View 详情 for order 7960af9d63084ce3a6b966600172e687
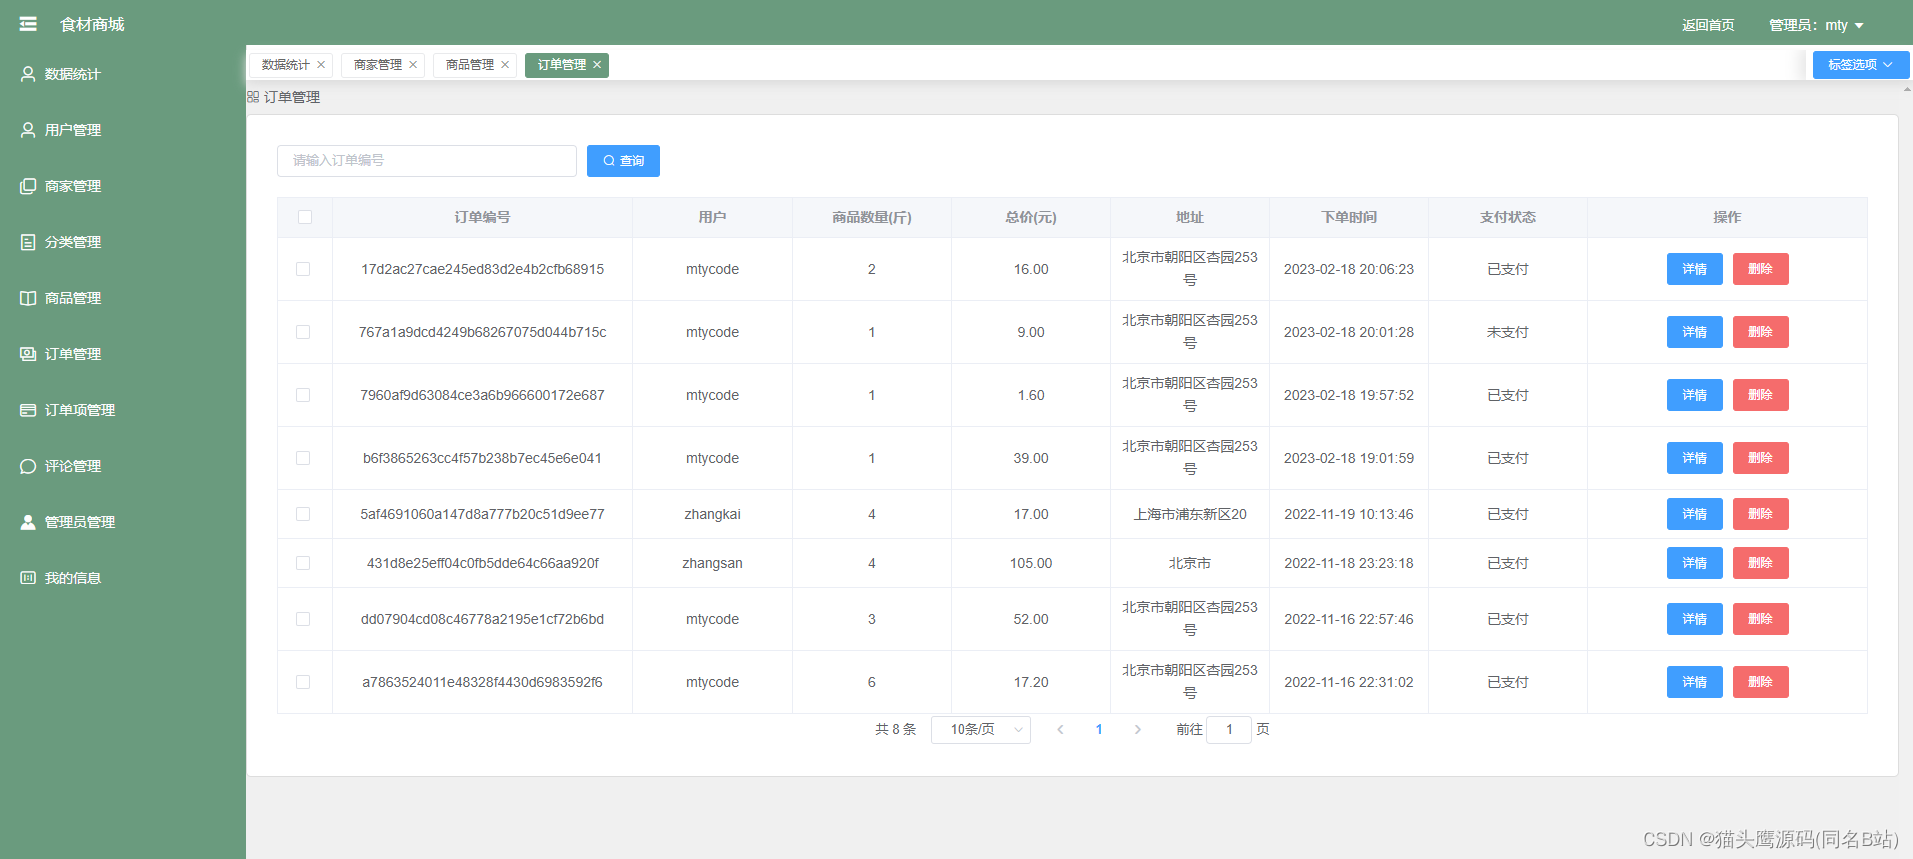The width and height of the screenshot is (1913, 859). coord(1694,395)
